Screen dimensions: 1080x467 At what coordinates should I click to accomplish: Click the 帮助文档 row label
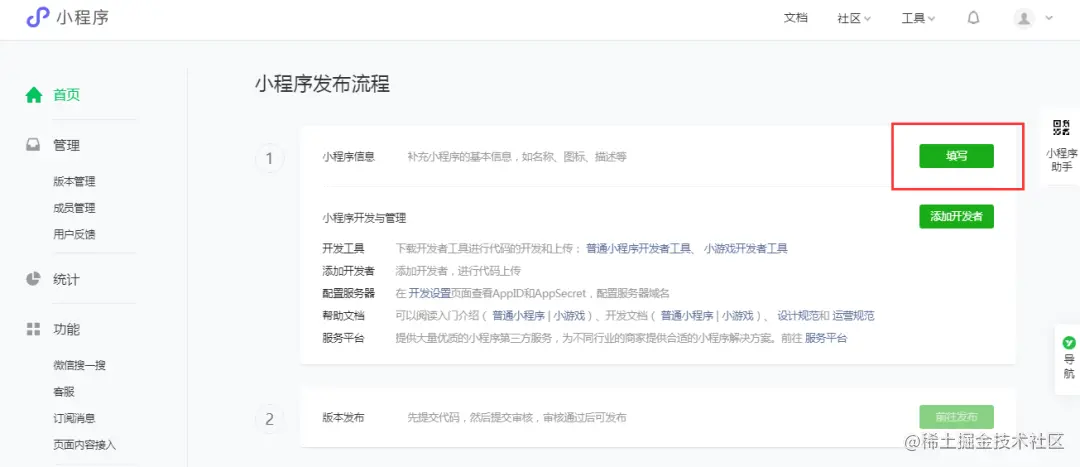click(x=343, y=315)
